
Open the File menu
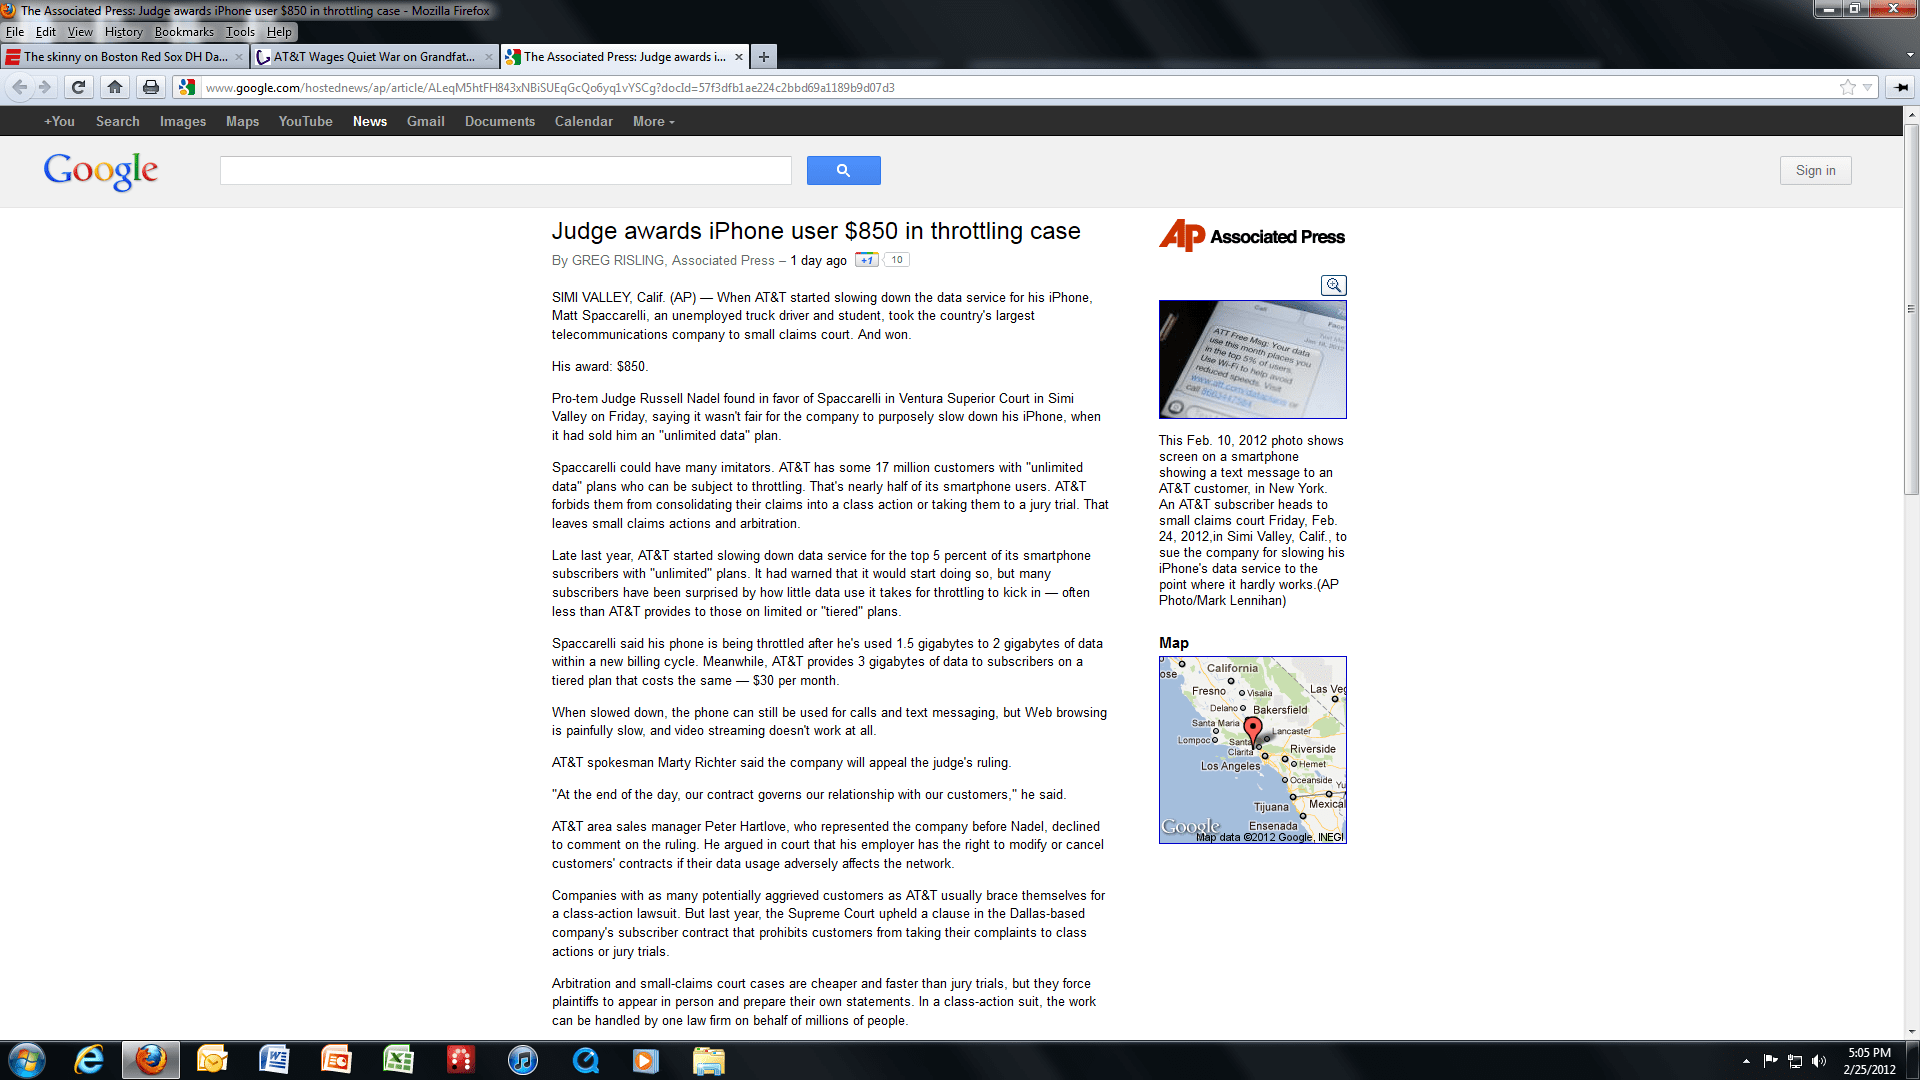(x=15, y=31)
